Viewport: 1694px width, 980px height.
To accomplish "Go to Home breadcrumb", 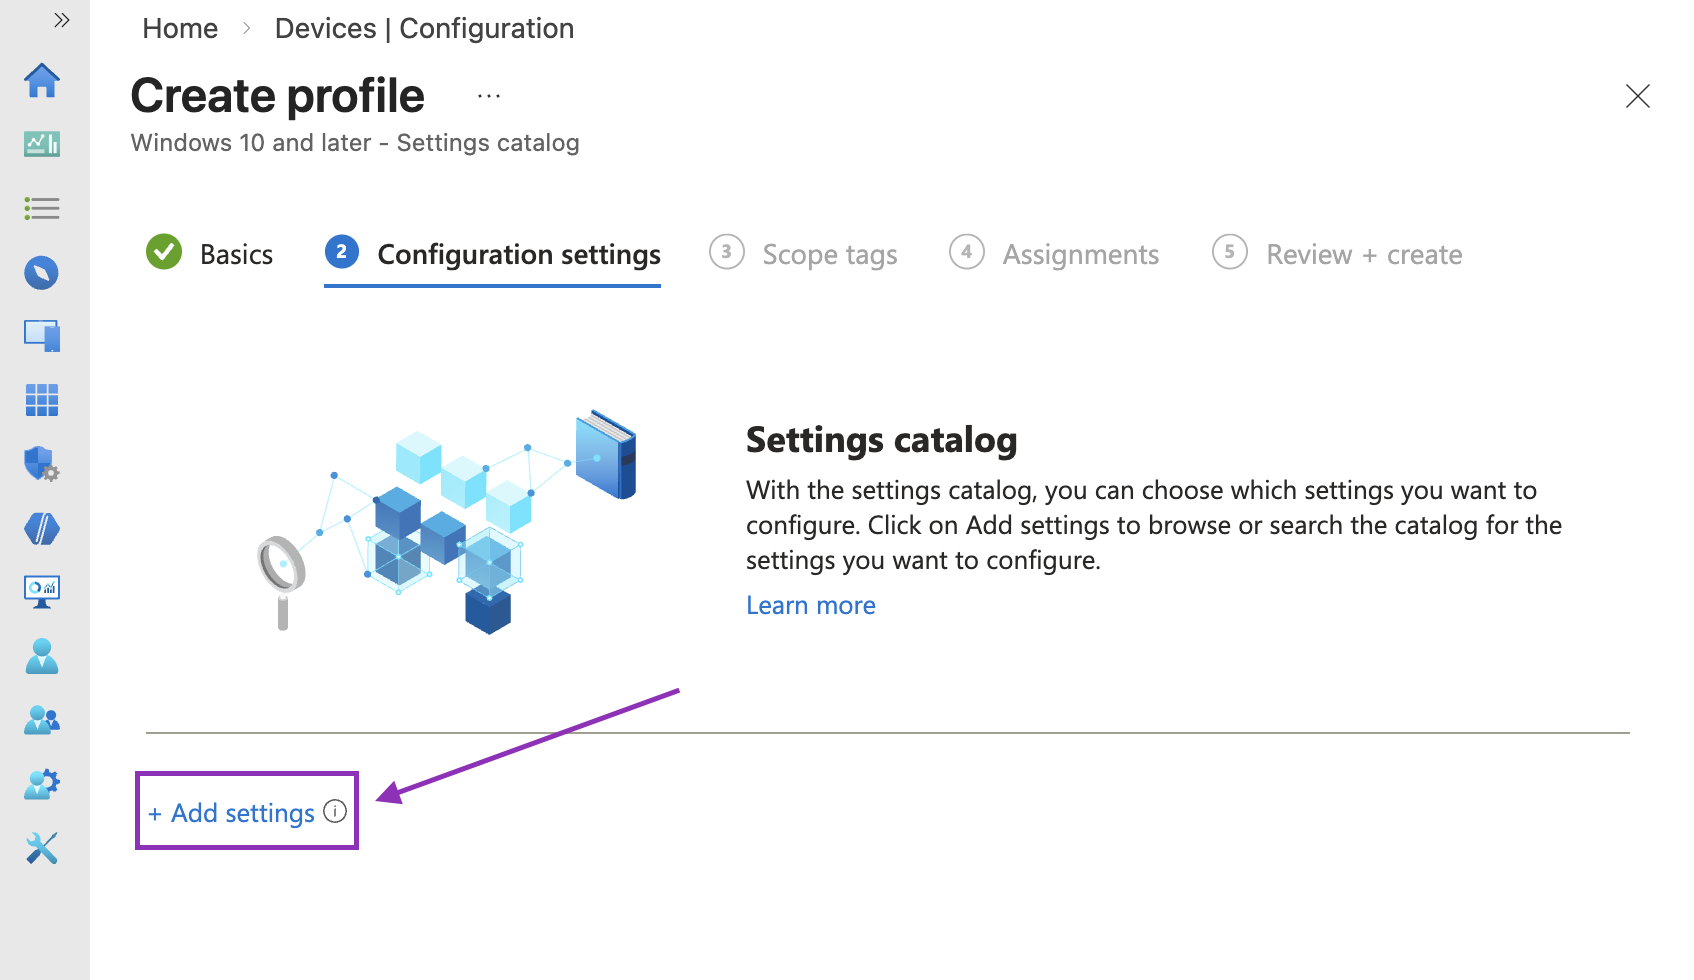I will coord(180,28).
